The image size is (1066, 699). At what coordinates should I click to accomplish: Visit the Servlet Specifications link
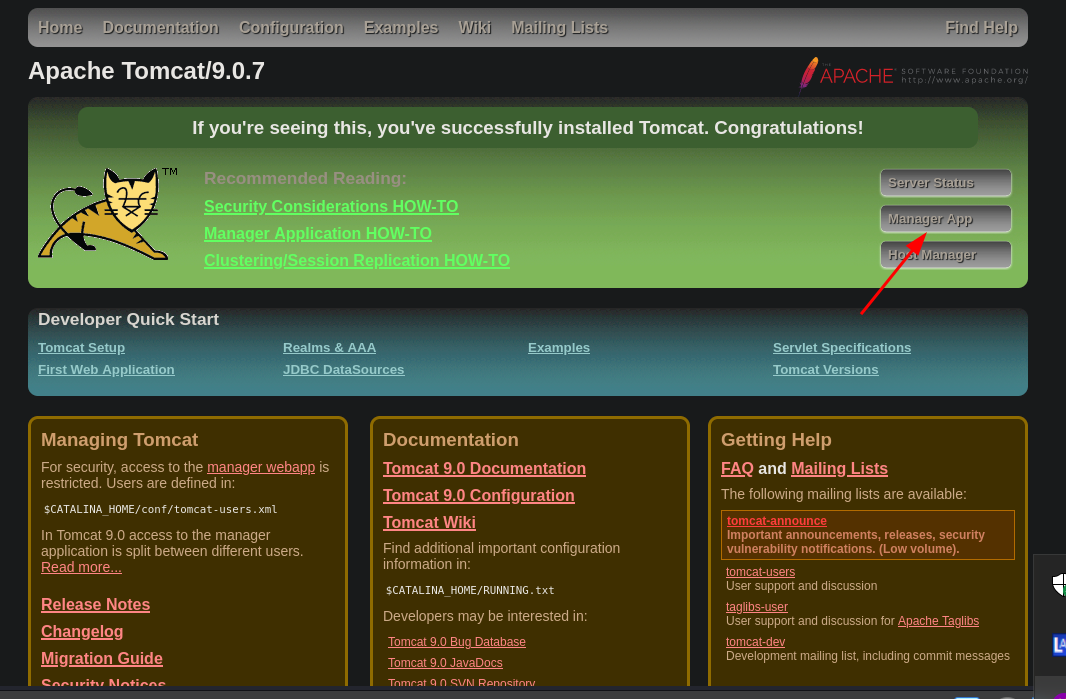point(841,348)
